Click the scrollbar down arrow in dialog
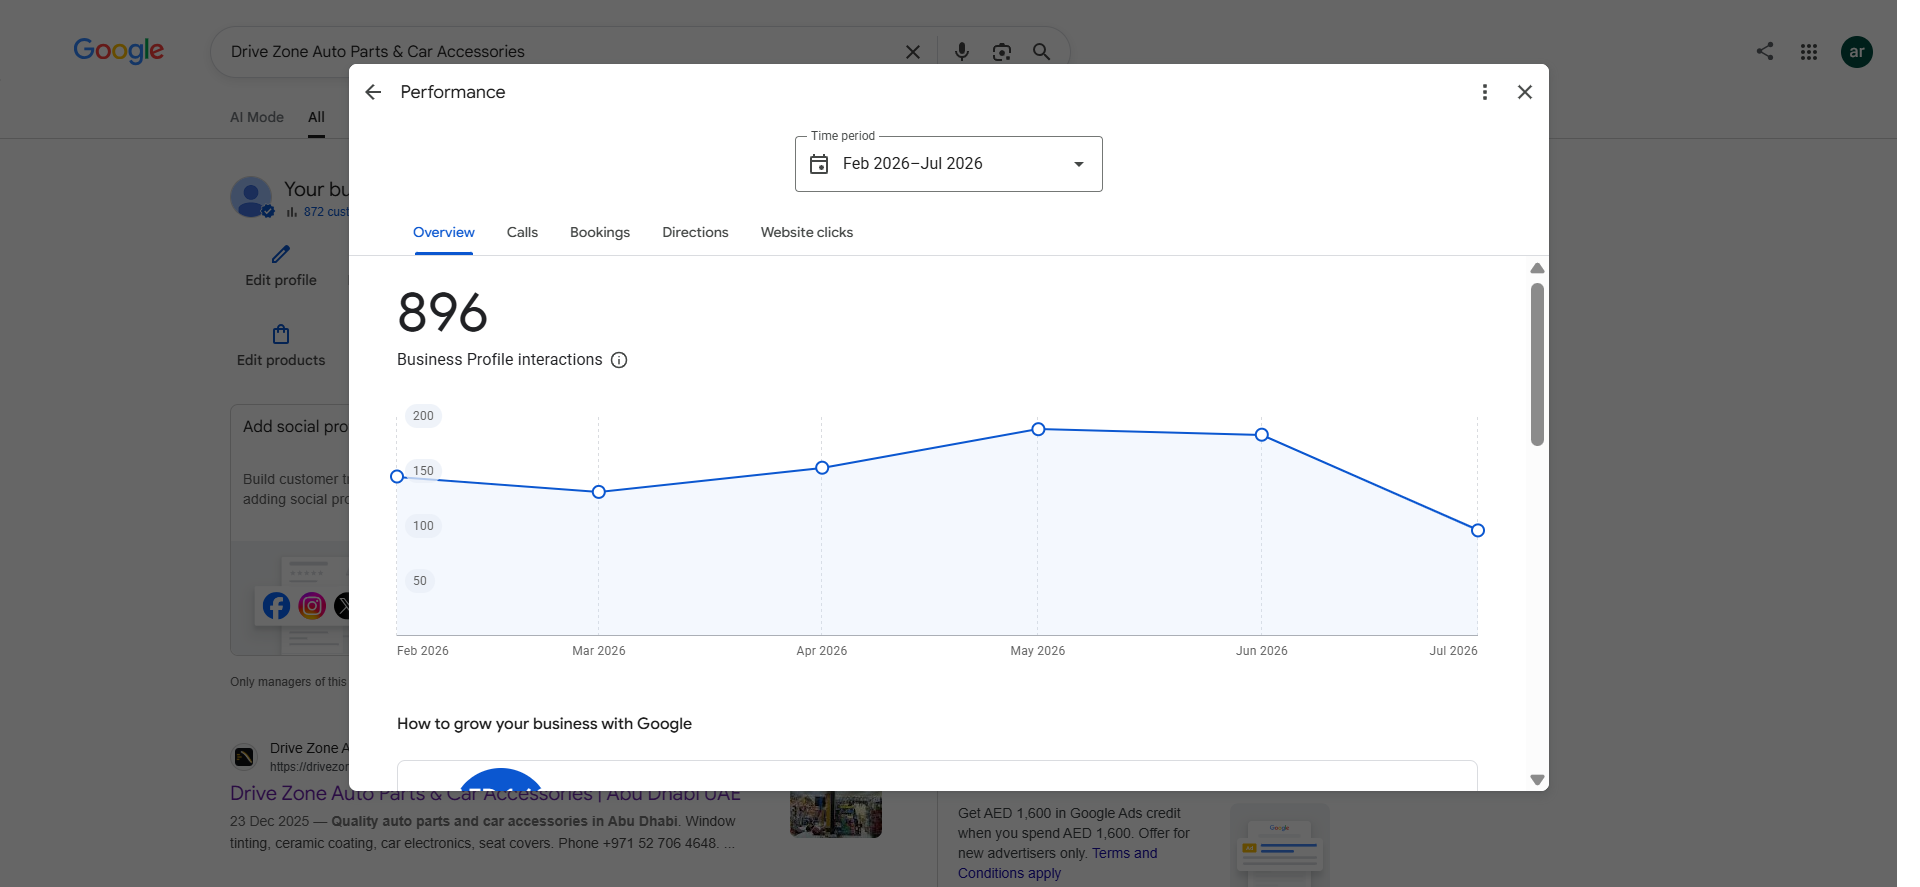The image size is (1920, 887). click(x=1537, y=780)
